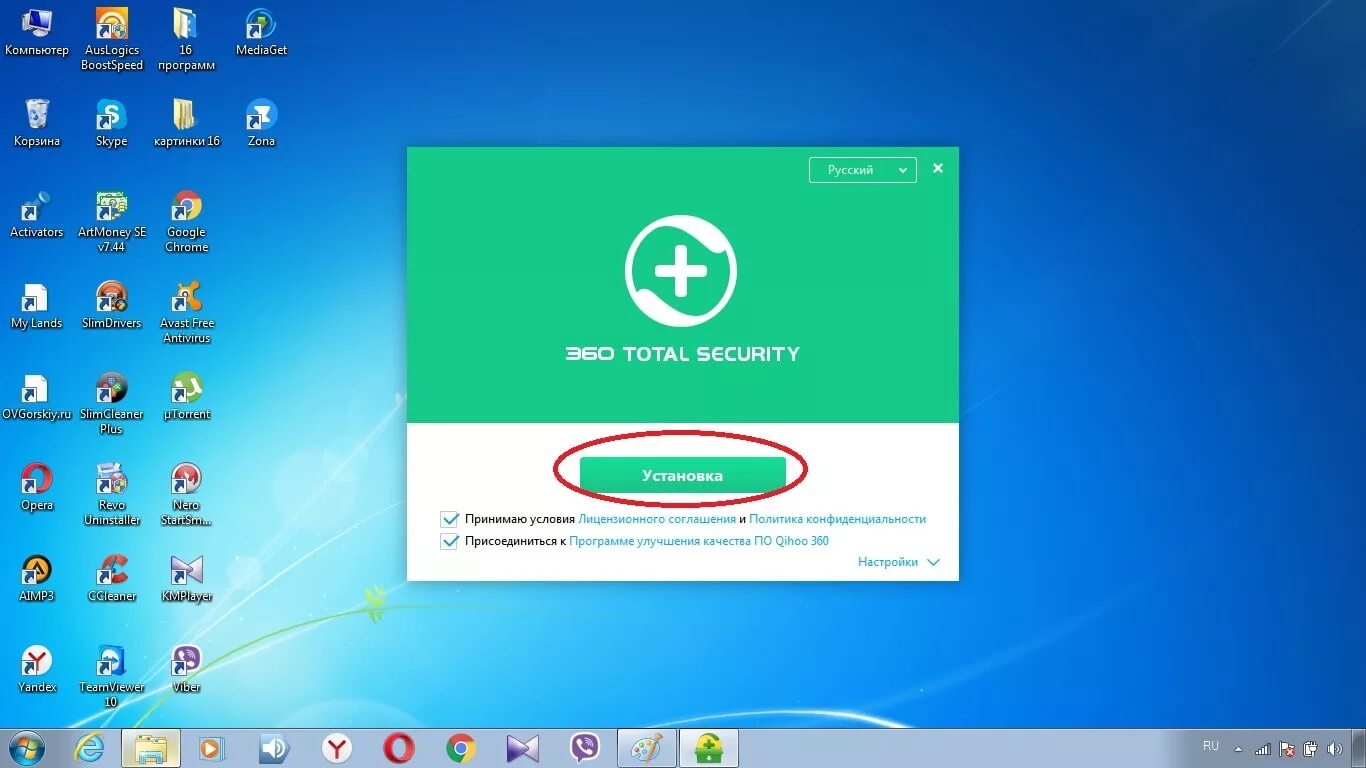Select the Google Chrome desktop shortcut
Image resolution: width=1366 pixels, height=768 pixels.
[x=186, y=222]
